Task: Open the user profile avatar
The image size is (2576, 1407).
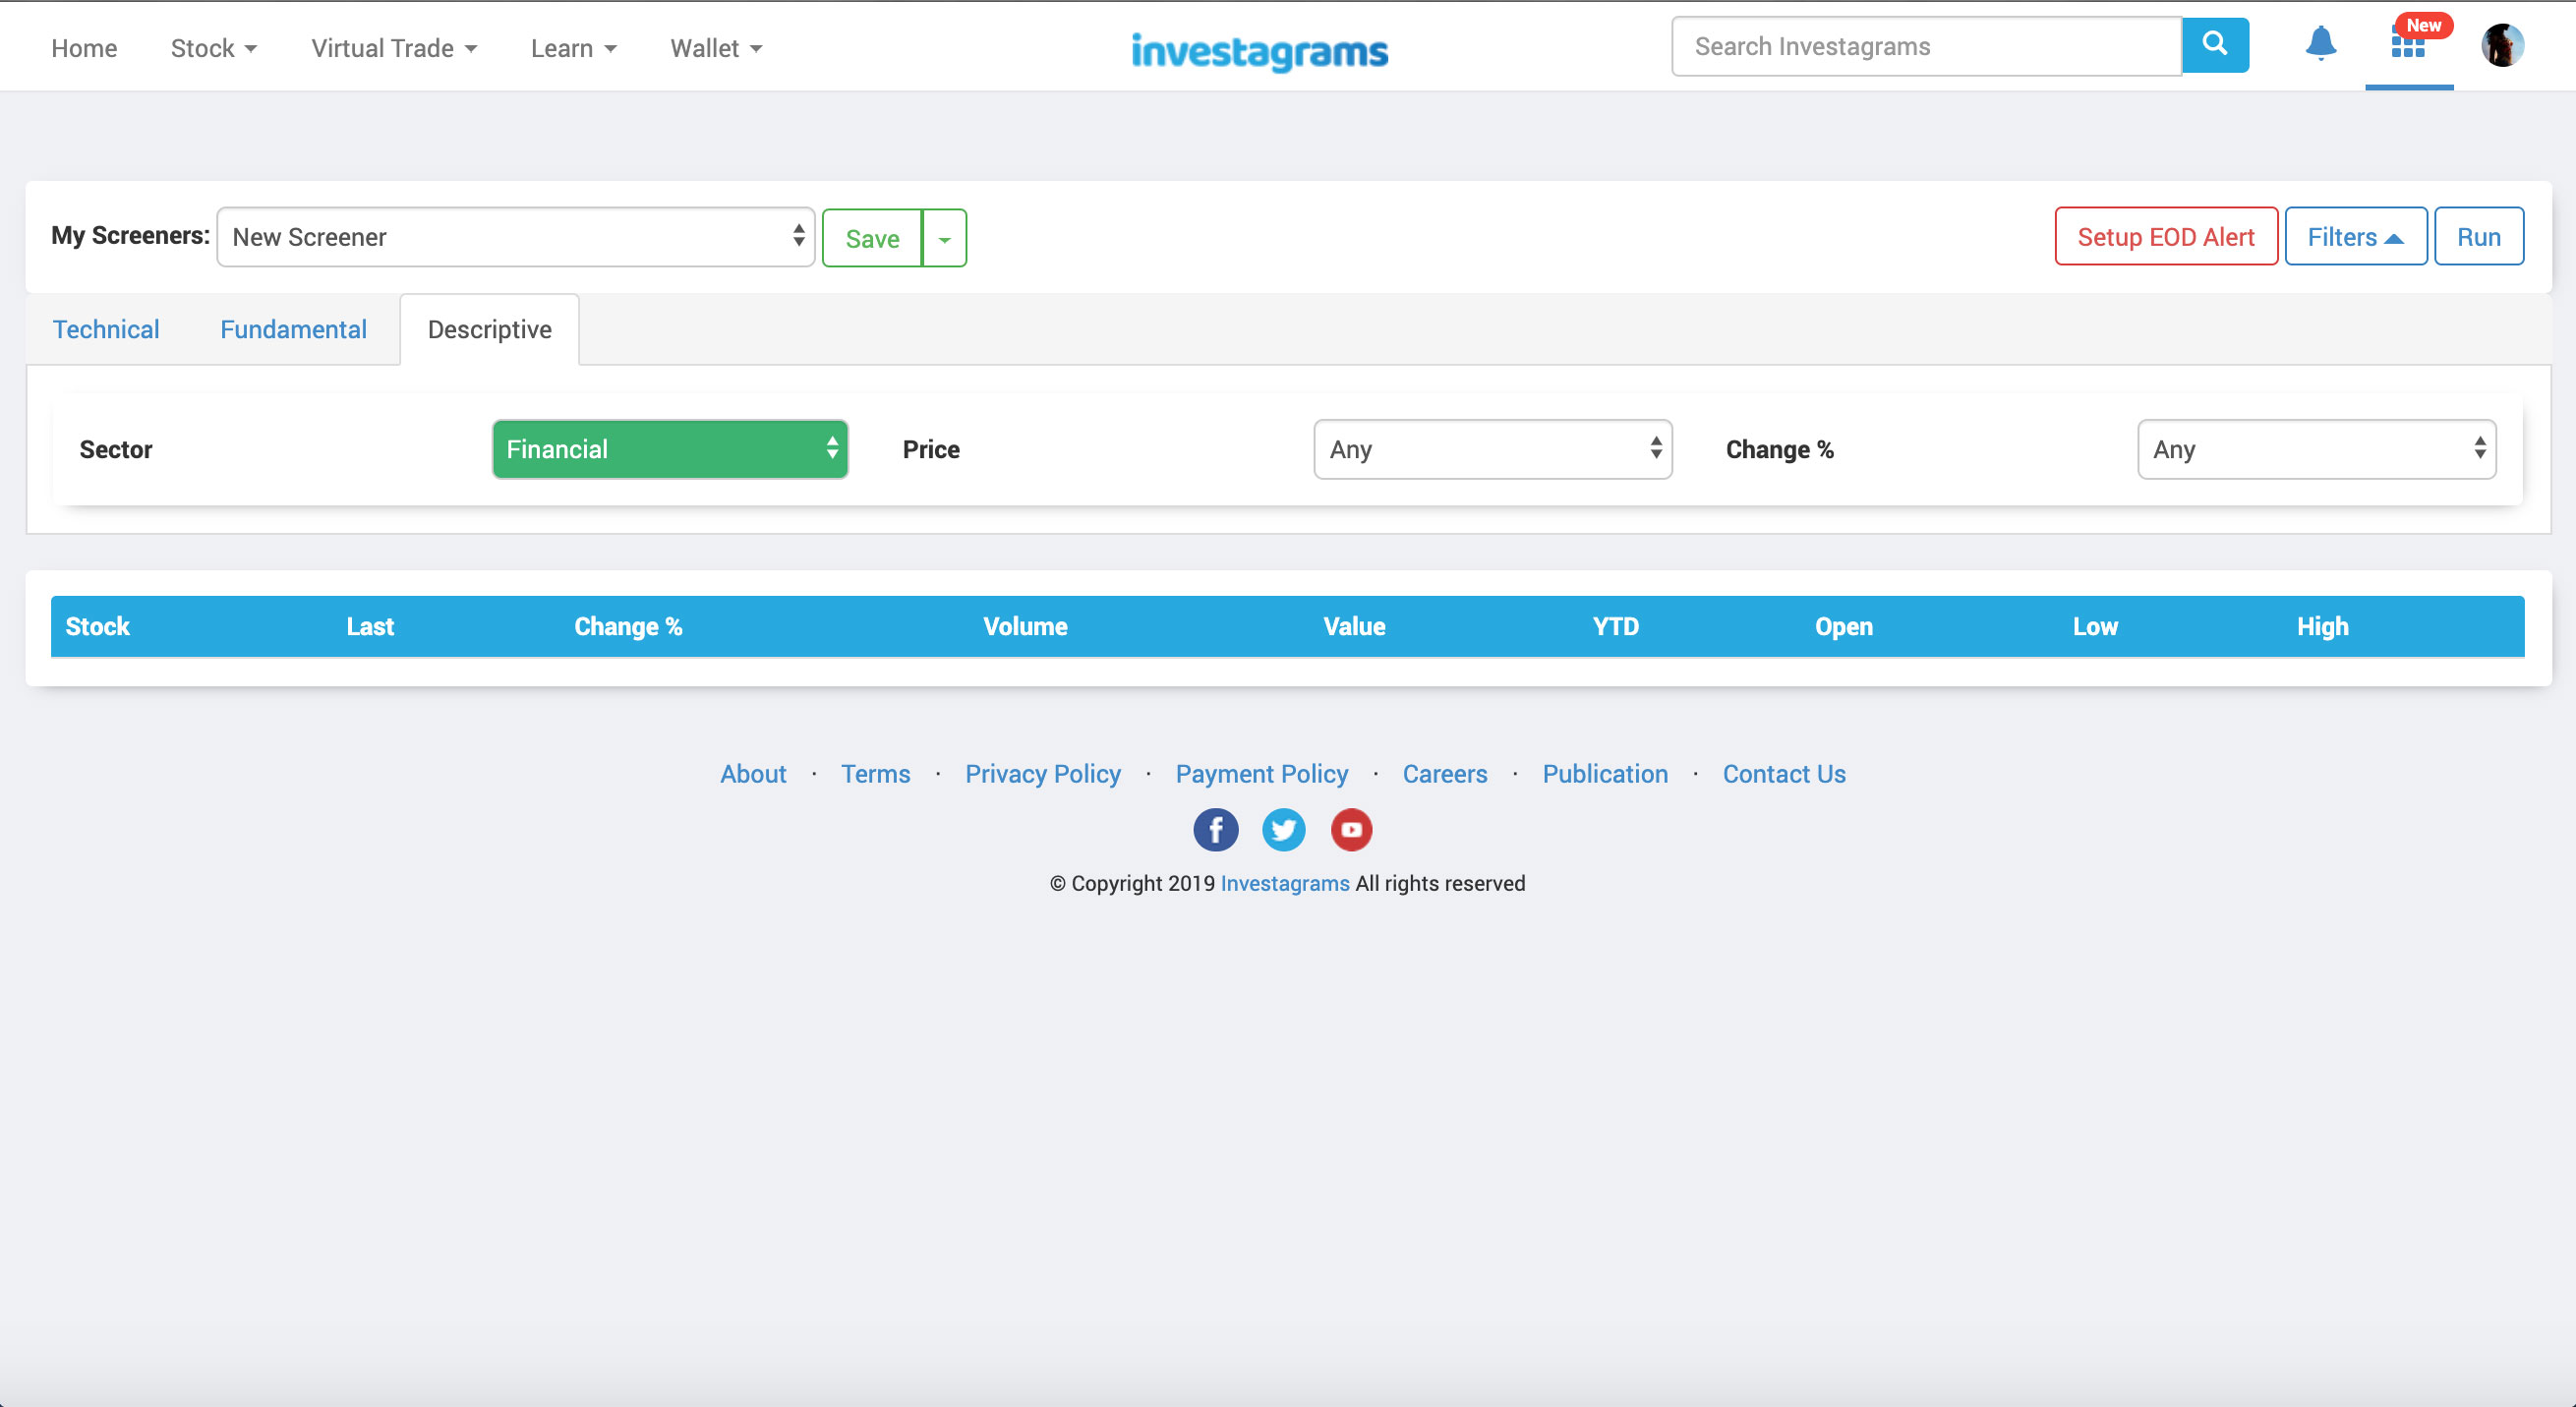Action: 2502,46
